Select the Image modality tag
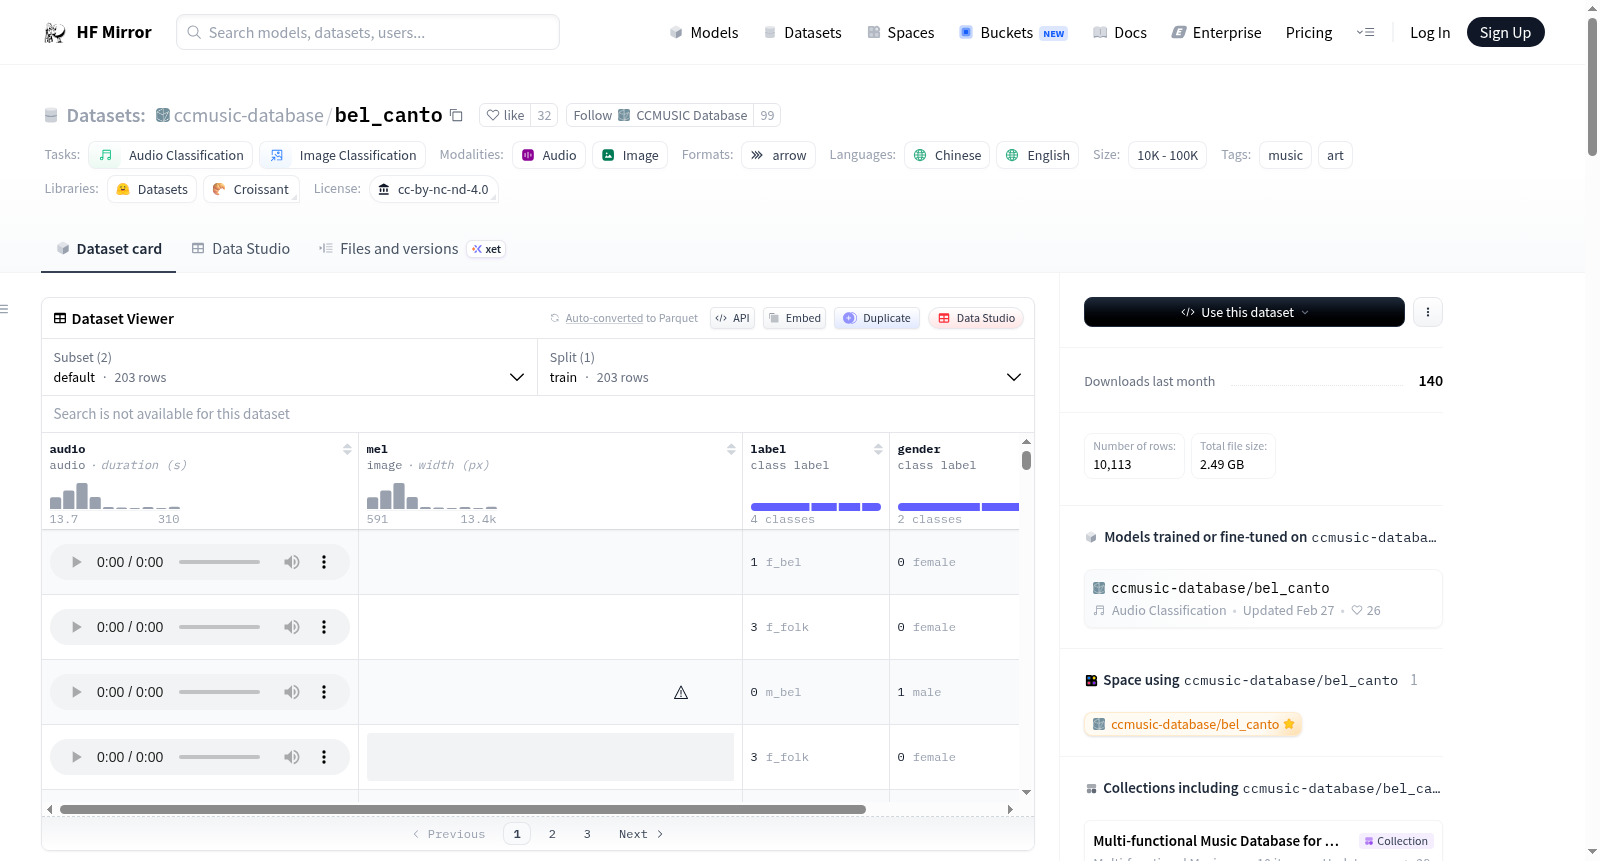This screenshot has width=1600, height=861. click(630, 155)
